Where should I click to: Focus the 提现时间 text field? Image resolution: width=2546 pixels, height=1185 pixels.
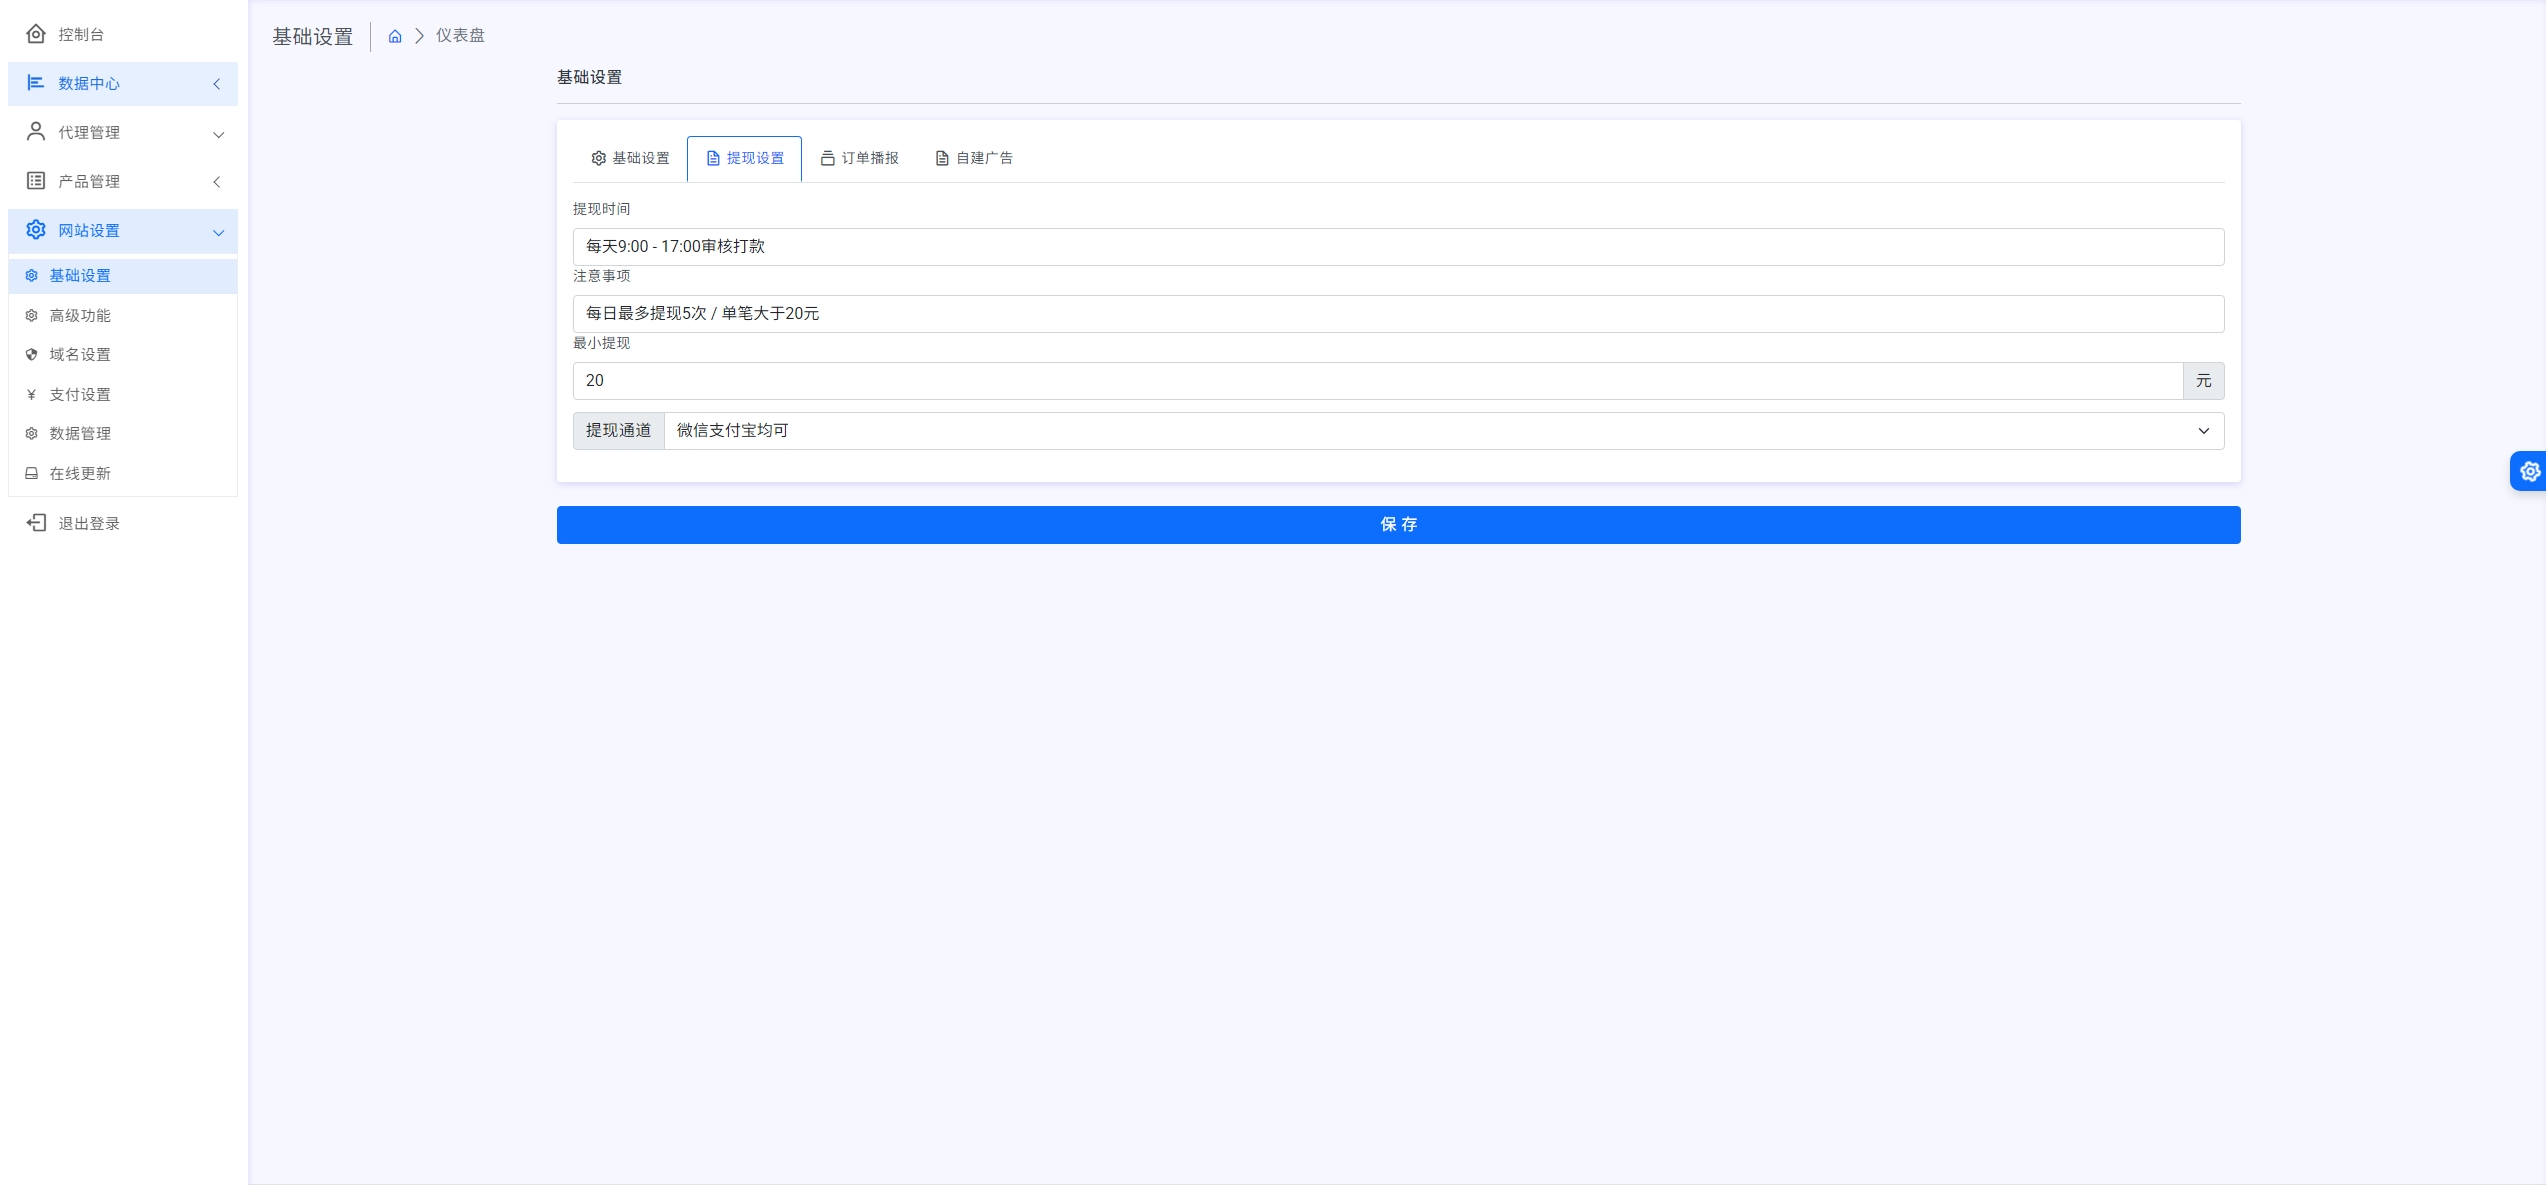click(1397, 247)
